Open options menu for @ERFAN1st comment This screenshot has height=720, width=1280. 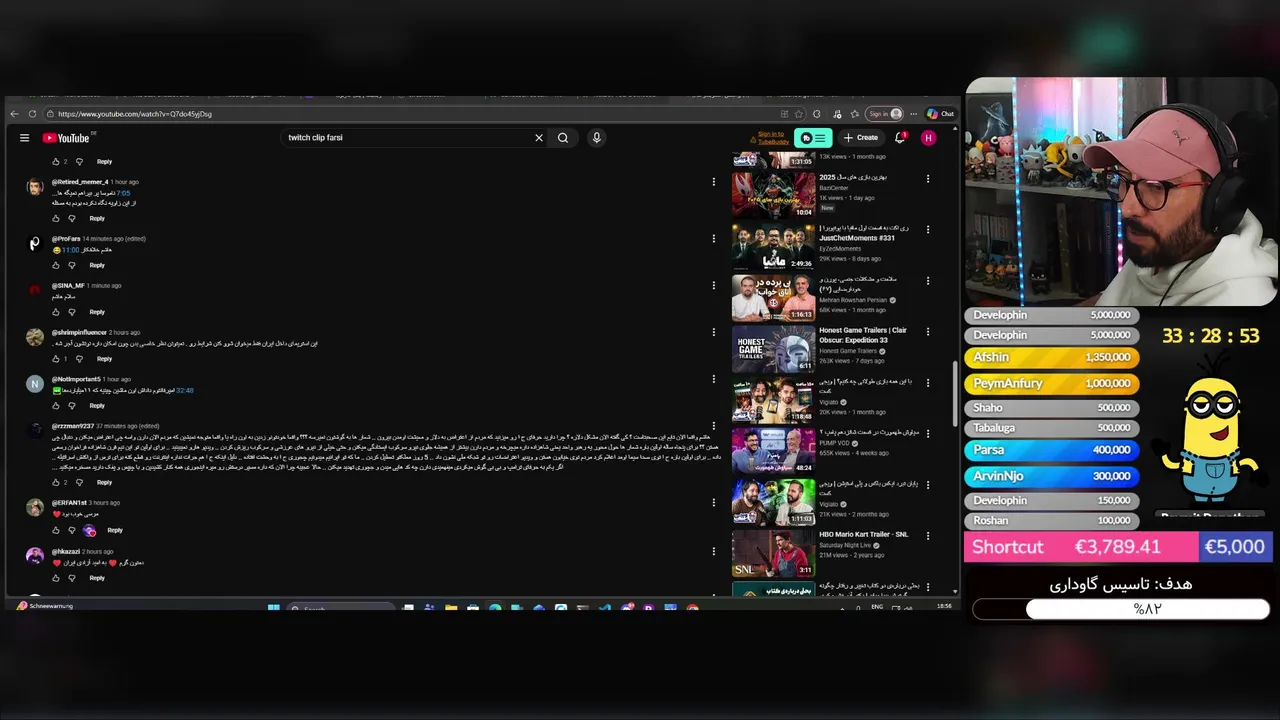tap(714, 503)
